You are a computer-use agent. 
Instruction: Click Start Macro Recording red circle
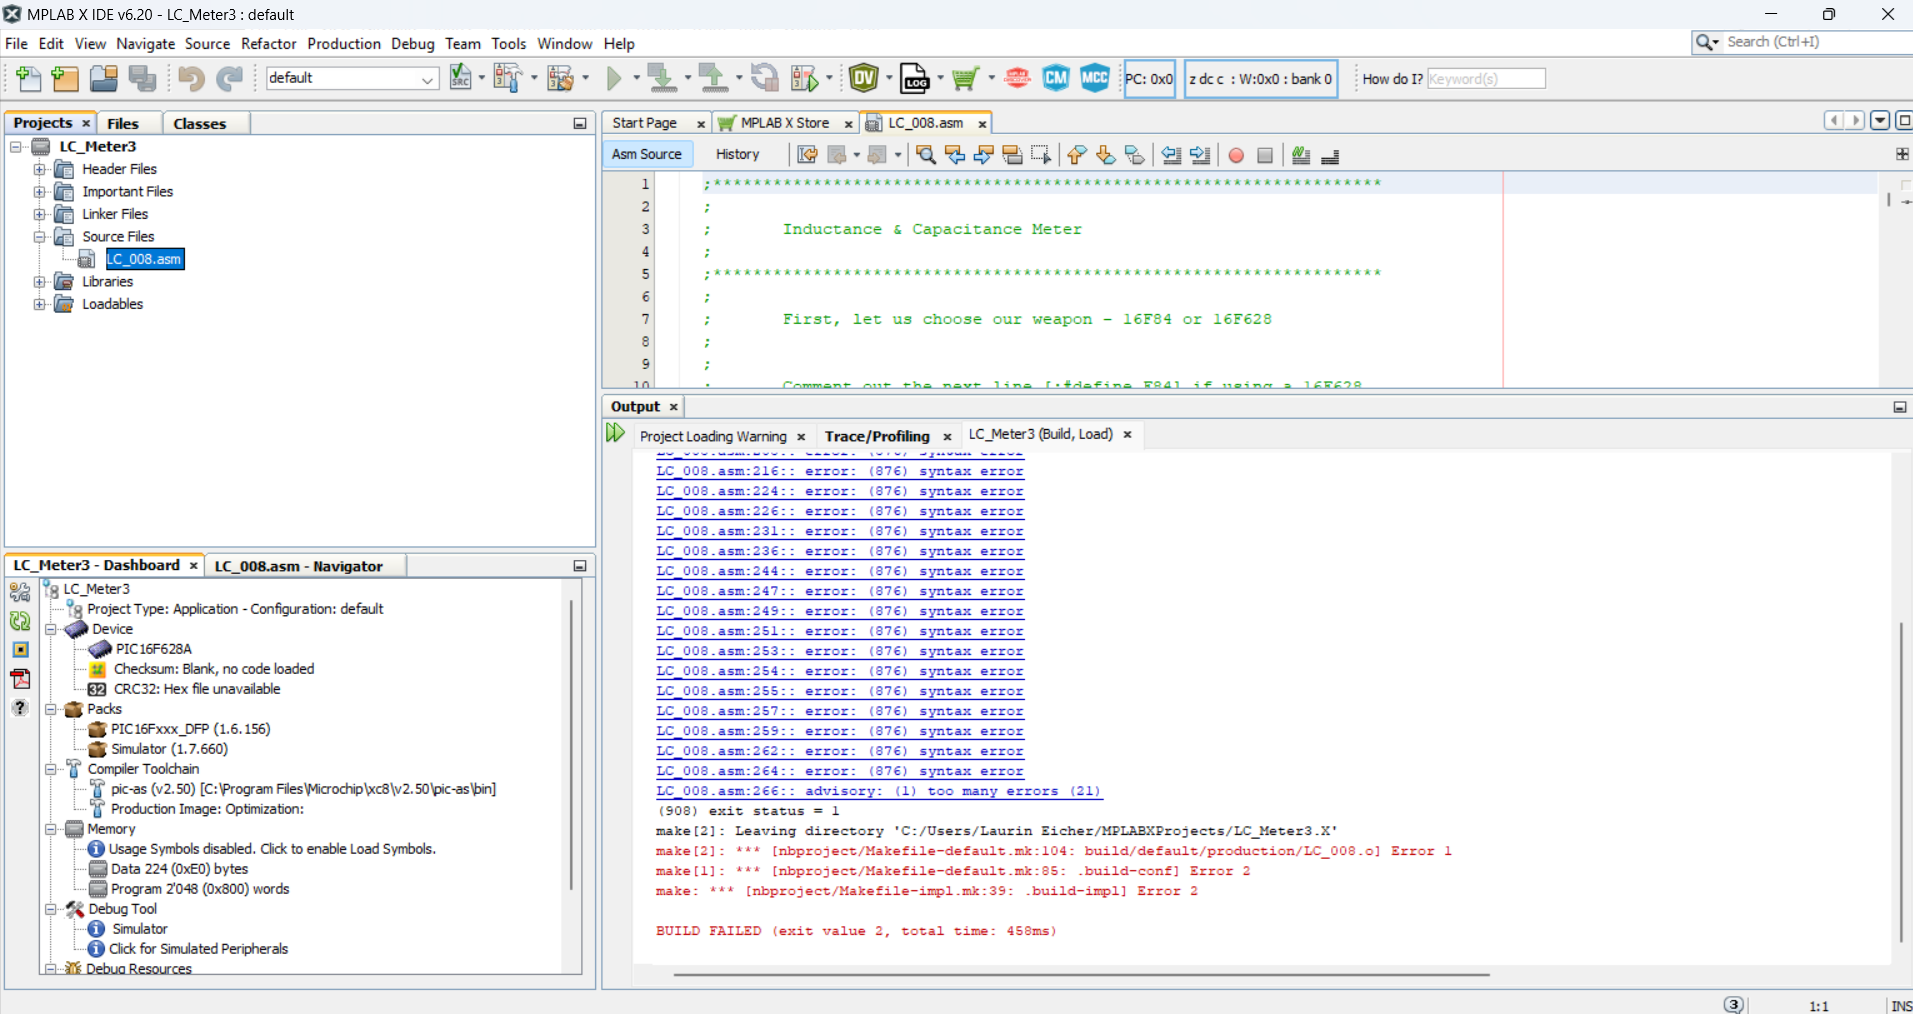(x=1236, y=155)
